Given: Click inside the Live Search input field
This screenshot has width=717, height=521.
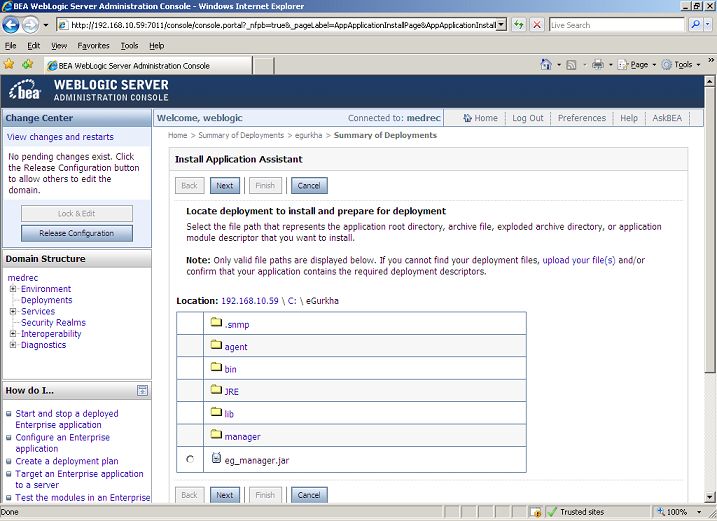Looking at the screenshot, I should [x=616, y=25].
